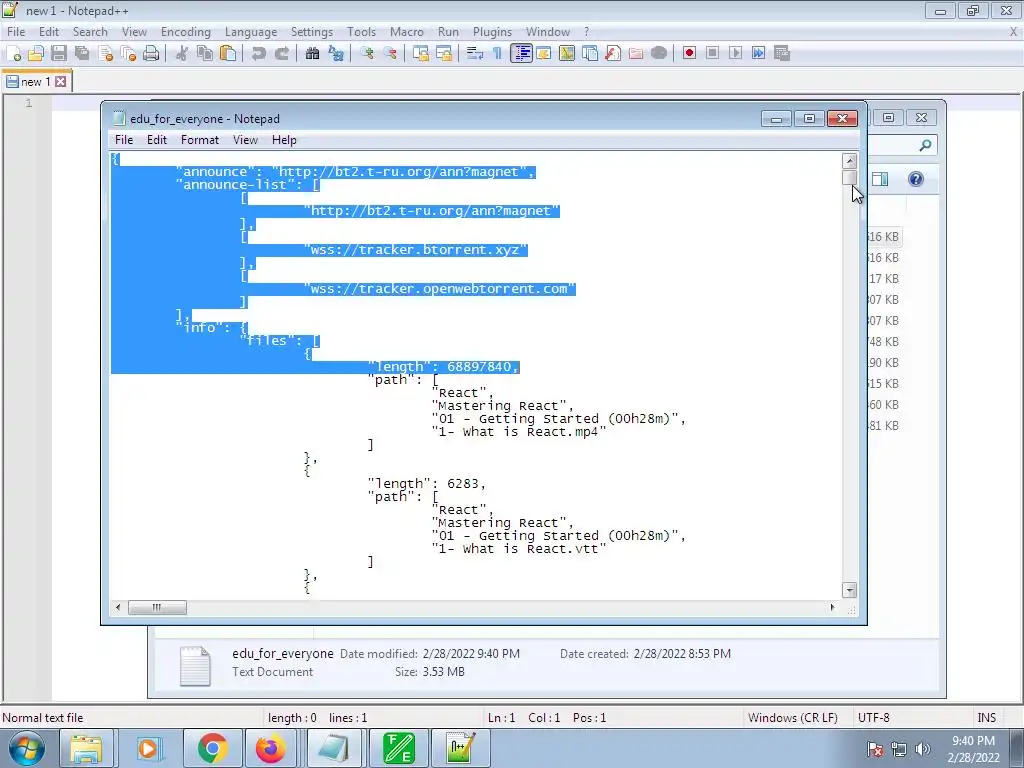The image size is (1024, 768).
Task: Create a new document in Notepad++ toolbar
Action: click(x=14, y=54)
